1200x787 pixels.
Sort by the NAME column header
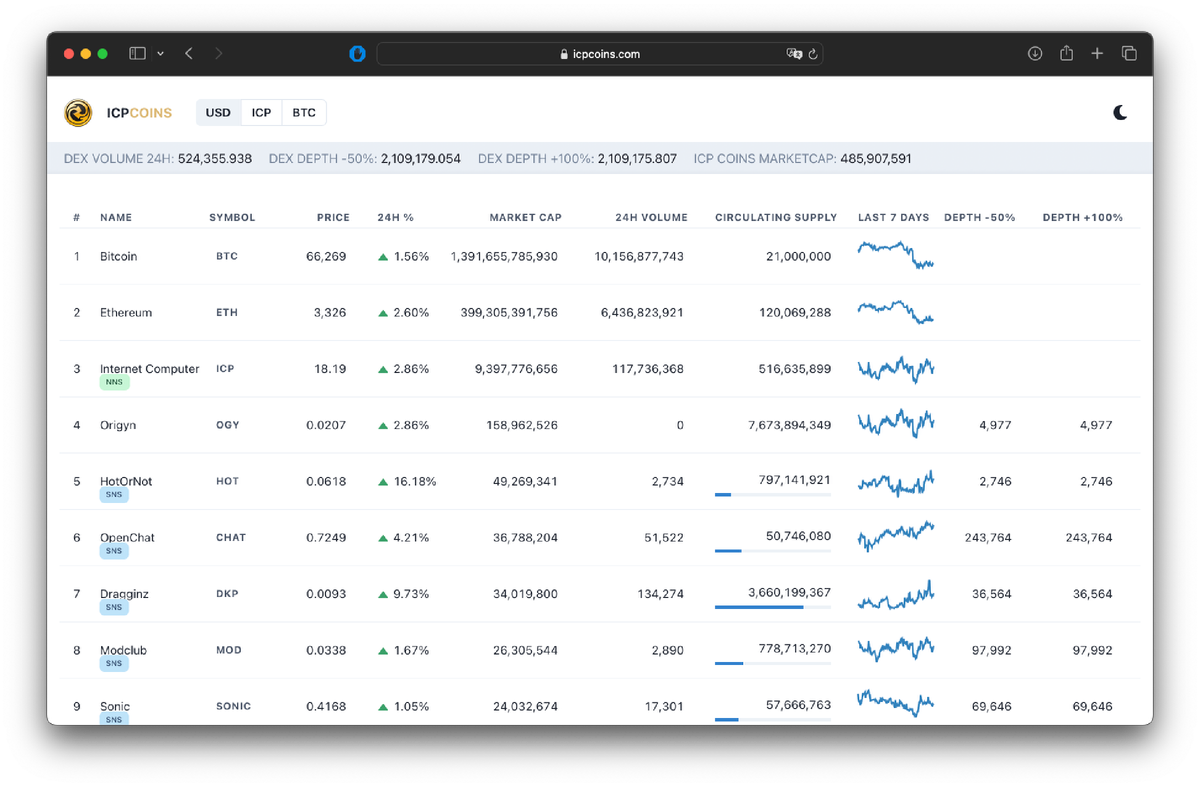pos(116,217)
